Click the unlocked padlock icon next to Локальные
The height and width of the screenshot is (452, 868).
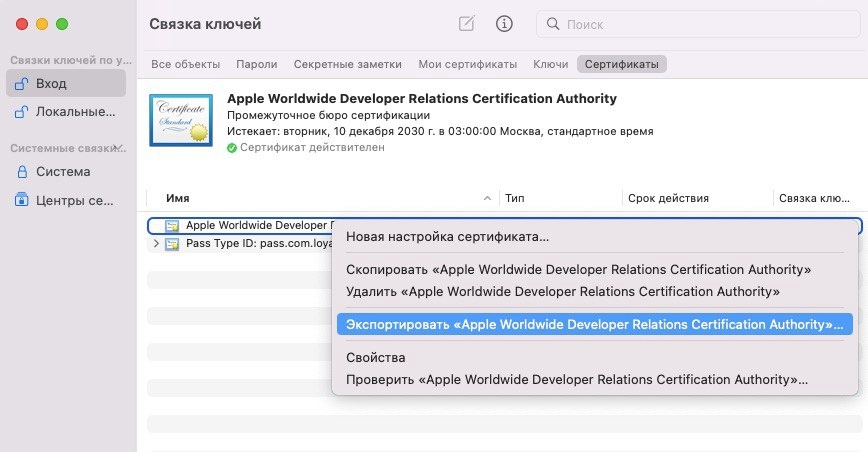pos(22,112)
